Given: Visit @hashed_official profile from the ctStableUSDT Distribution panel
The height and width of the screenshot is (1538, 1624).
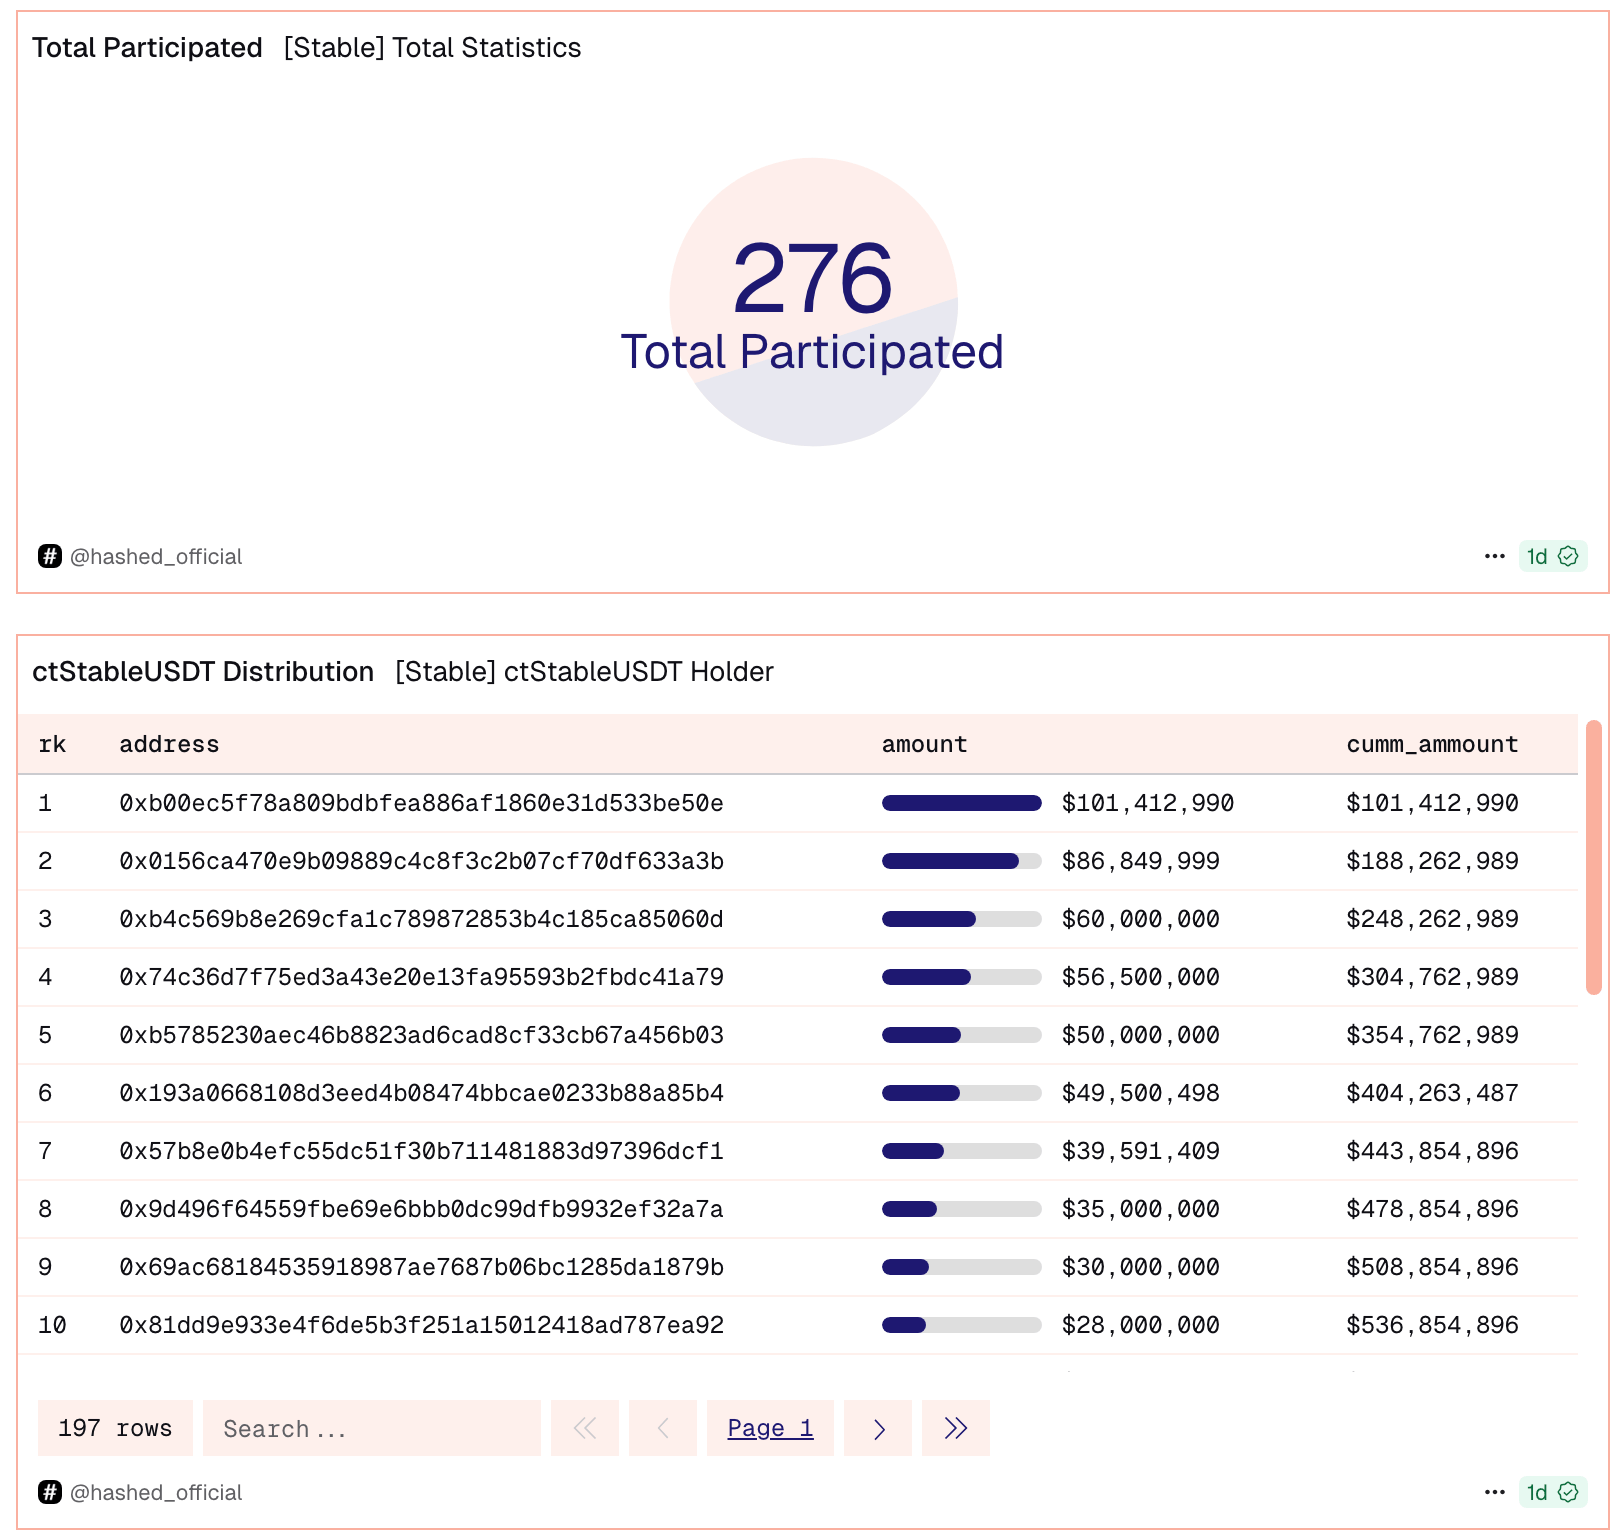Looking at the screenshot, I should (x=156, y=1492).
